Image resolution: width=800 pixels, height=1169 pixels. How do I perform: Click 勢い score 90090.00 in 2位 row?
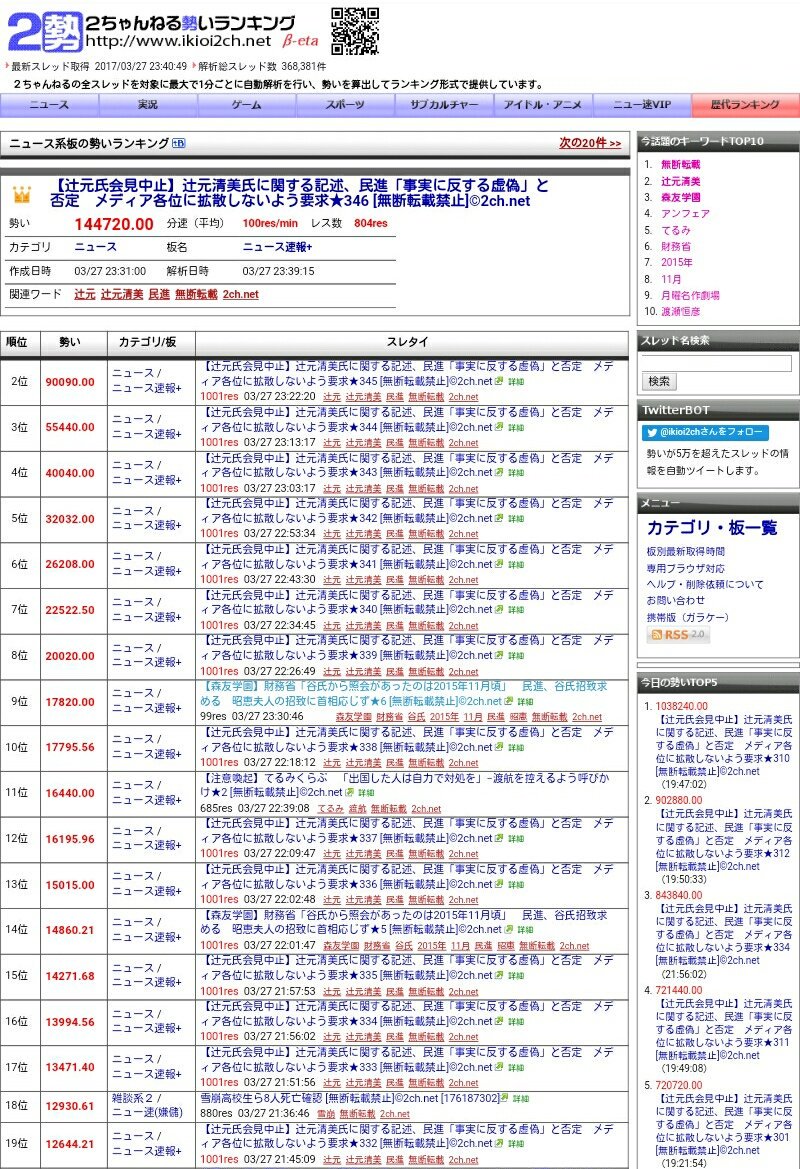tap(70, 382)
